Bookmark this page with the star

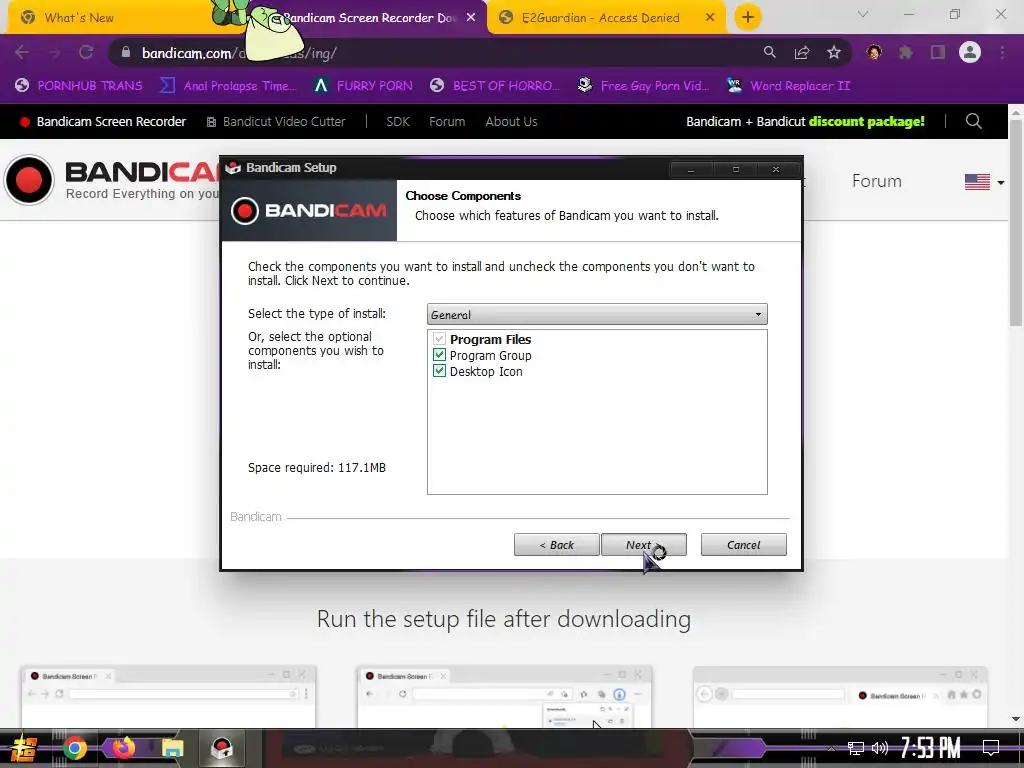coord(834,52)
